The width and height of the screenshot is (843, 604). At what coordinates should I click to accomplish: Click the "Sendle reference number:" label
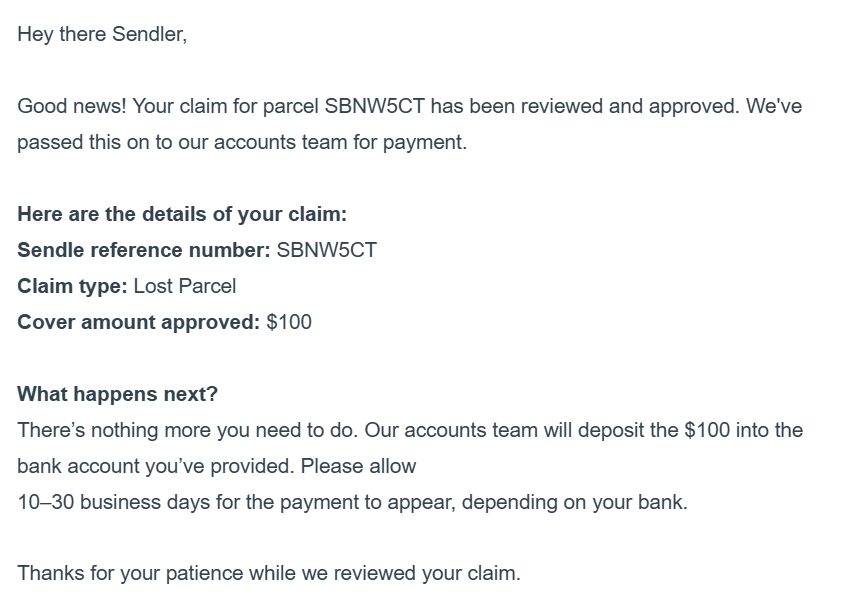coord(143,250)
